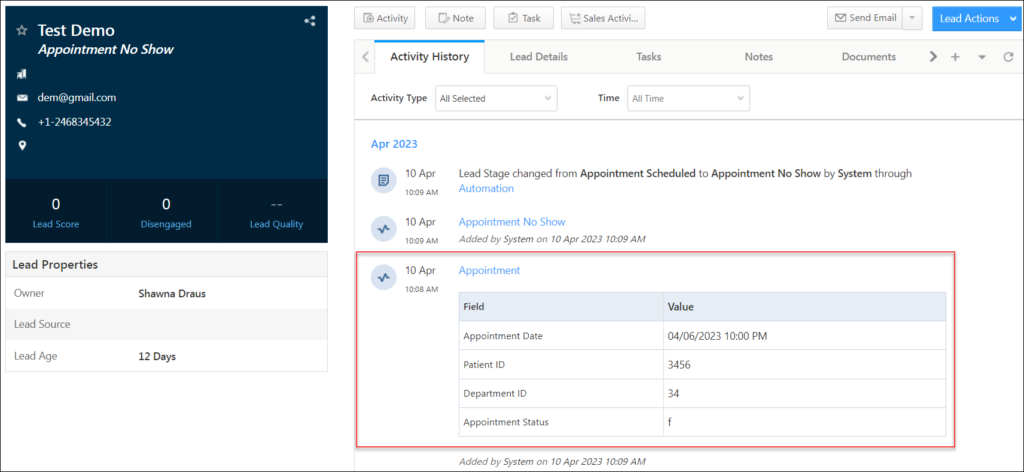Click the share icon in lead card
The image size is (1024, 472).
coord(309,21)
